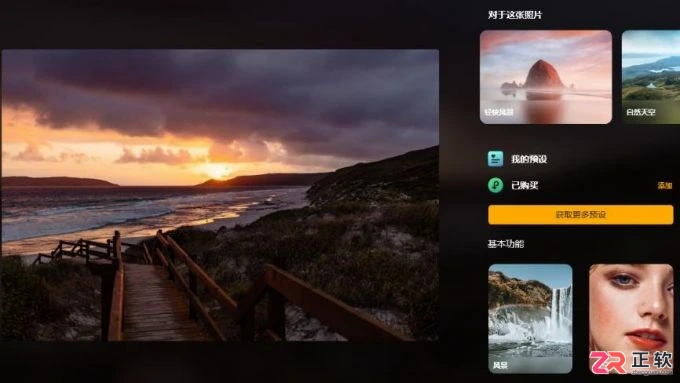Click the orange 获取更多预设 button
The height and width of the screenshot is (383, 680).
(x=580, y=215)
